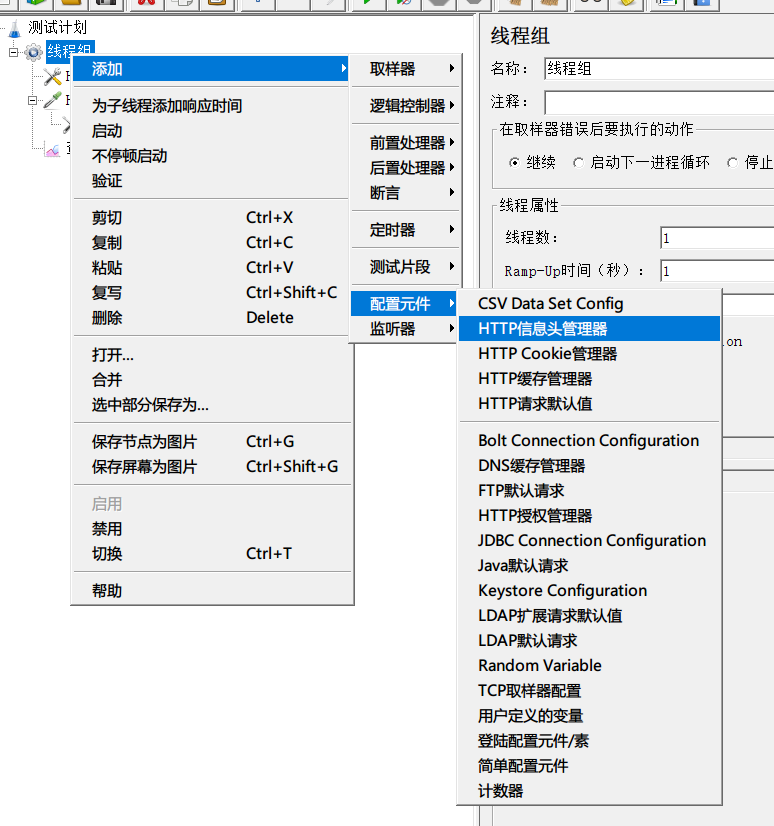The image size is (774, 826).
Task: Select the 启动下一进程循环 radio option
Action: 579,163
